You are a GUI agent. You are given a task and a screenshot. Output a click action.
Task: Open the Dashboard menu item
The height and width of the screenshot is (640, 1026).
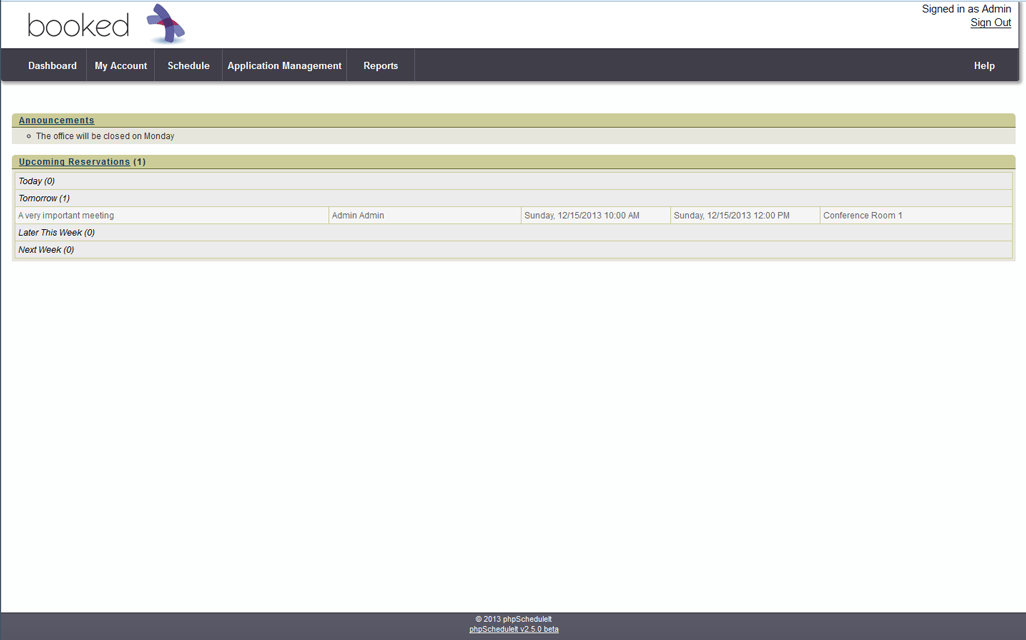pos(52,66)
